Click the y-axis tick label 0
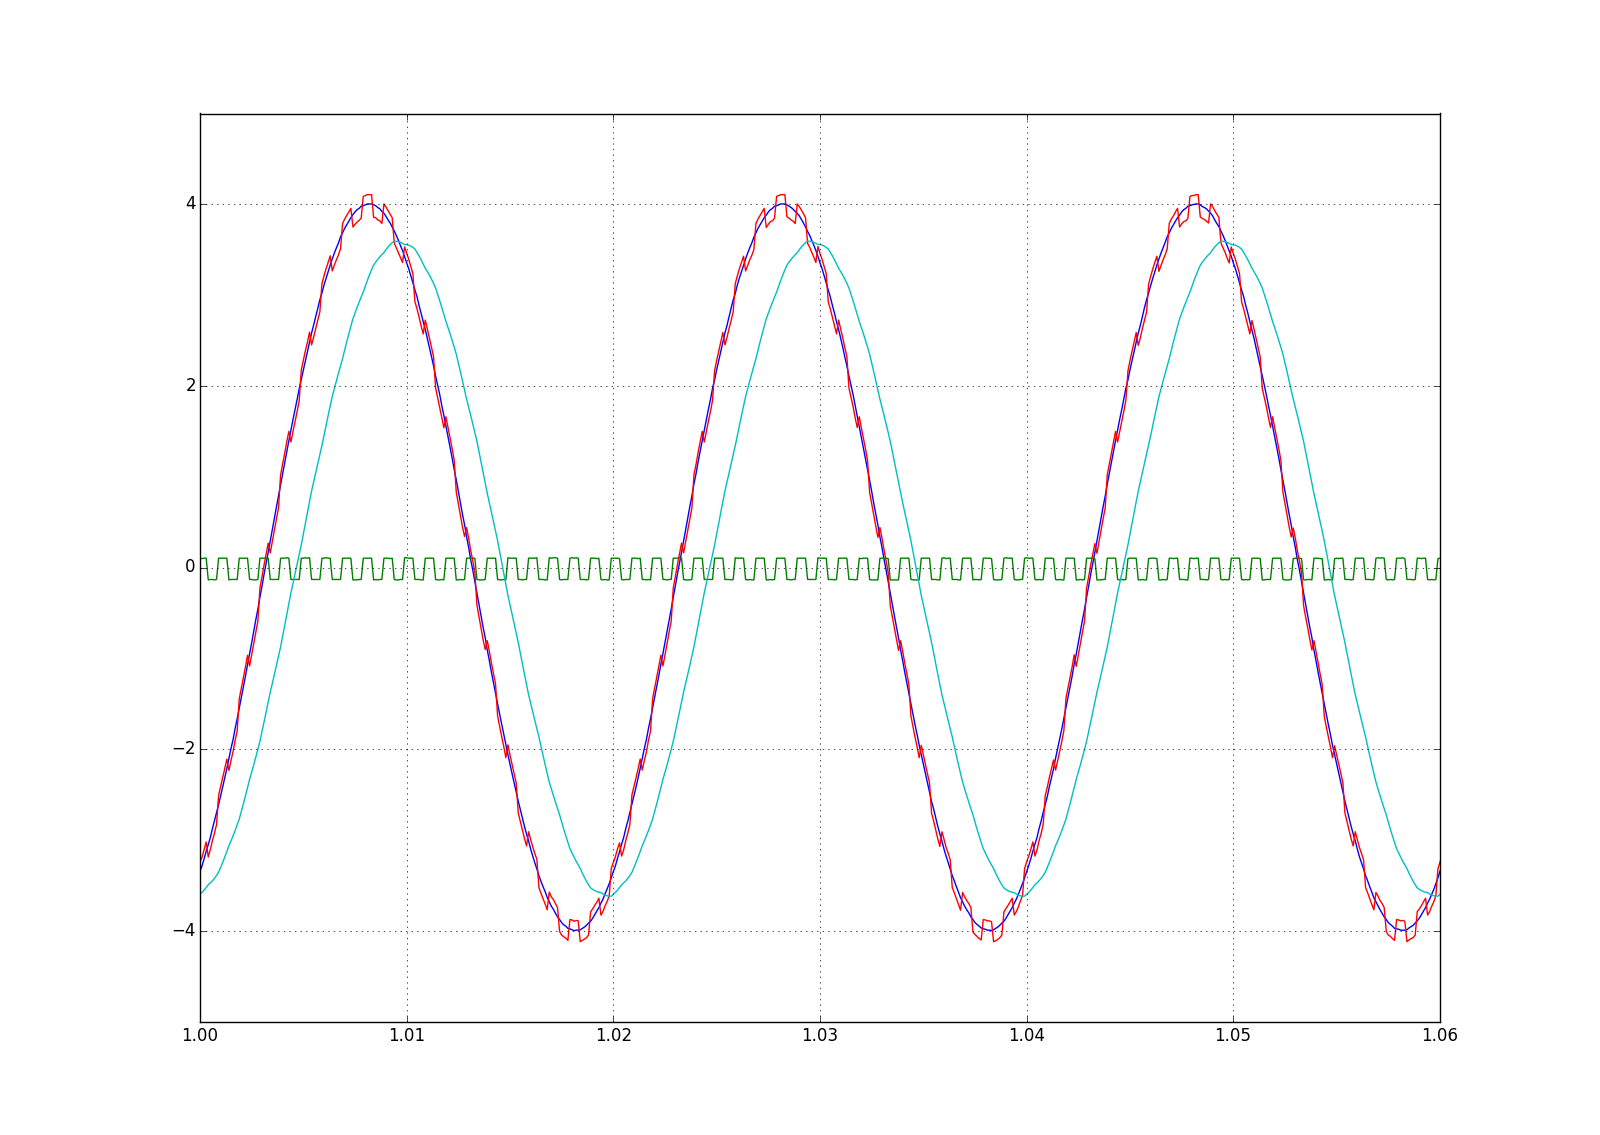The image size is (1600, 1135). (189, 567)
